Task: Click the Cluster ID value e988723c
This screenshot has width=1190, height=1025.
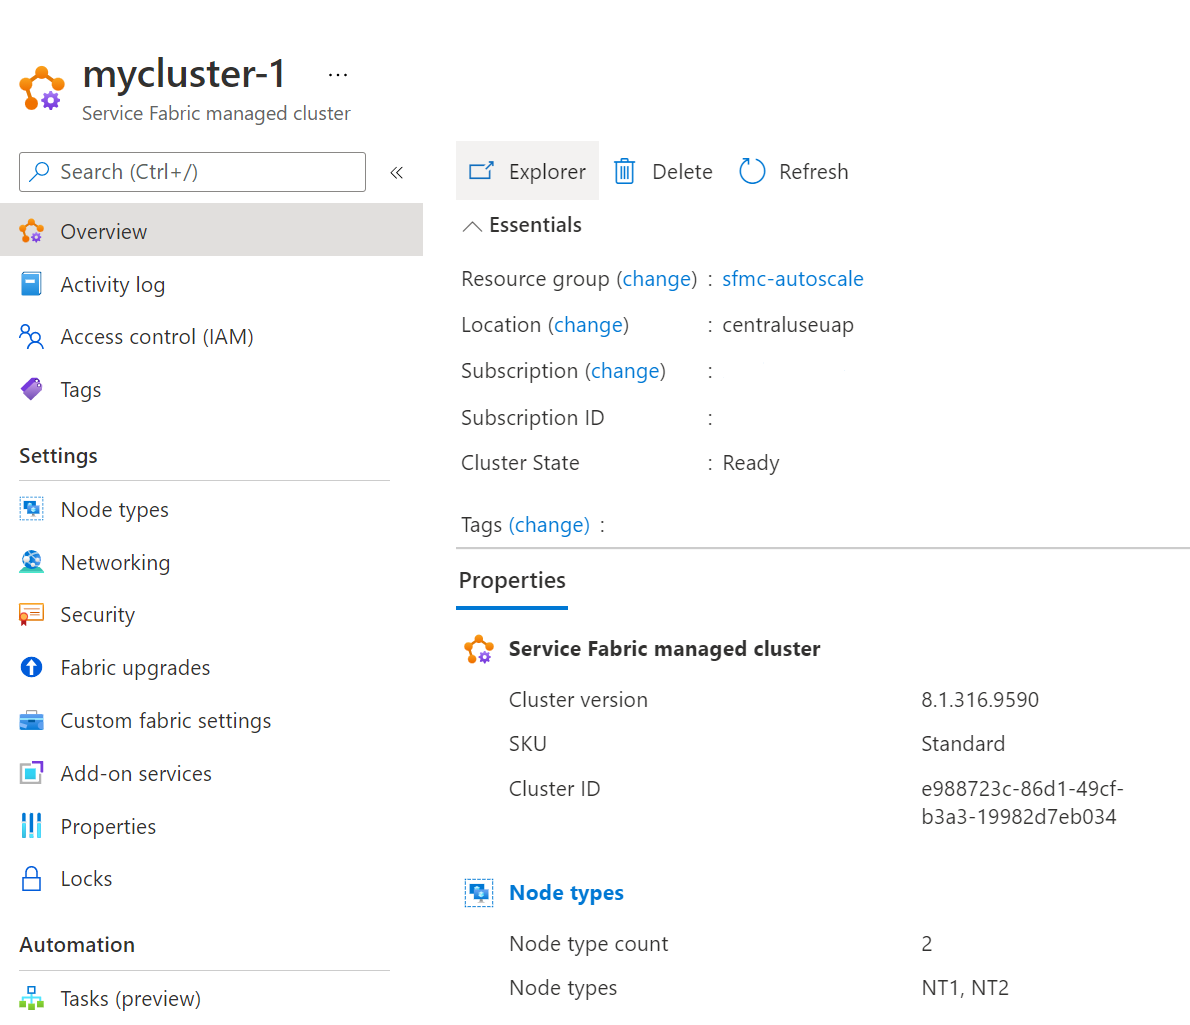Action: tap(1022, 803)
